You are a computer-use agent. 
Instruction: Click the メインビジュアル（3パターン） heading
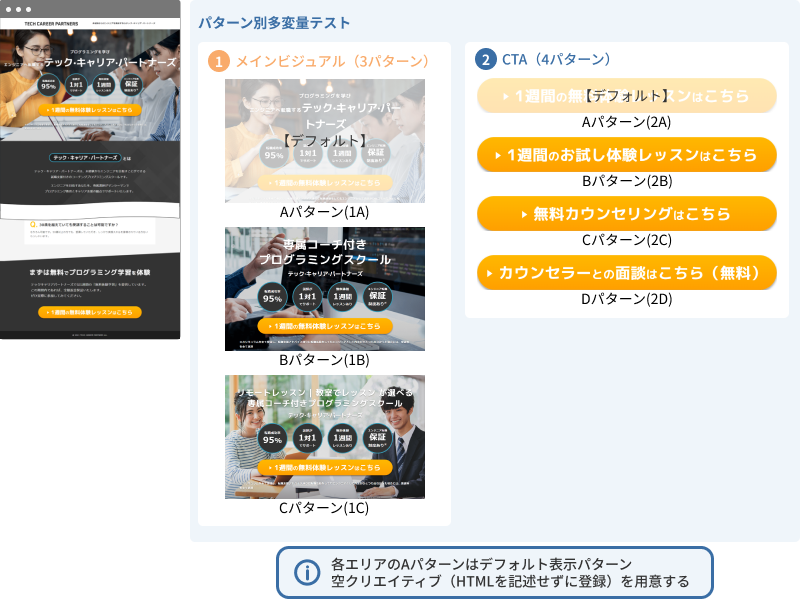point(332,61)
